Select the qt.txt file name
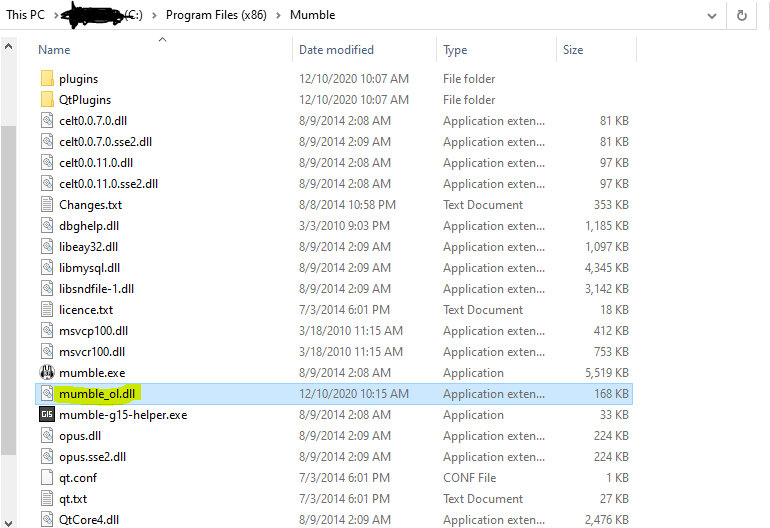 point(73,499)
